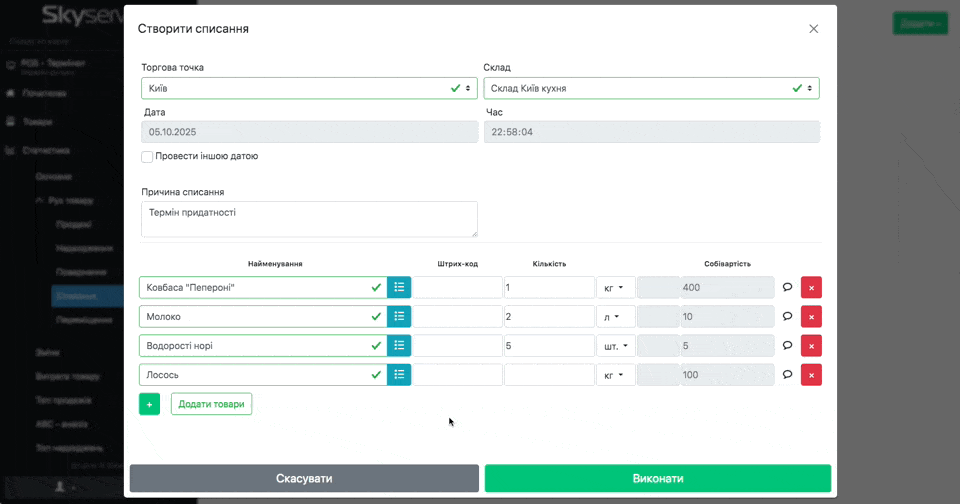This screenshot has height=504, width=960.
Task: Delete the Ковбаса "Пепероні" row
Action: click(811, 288)
